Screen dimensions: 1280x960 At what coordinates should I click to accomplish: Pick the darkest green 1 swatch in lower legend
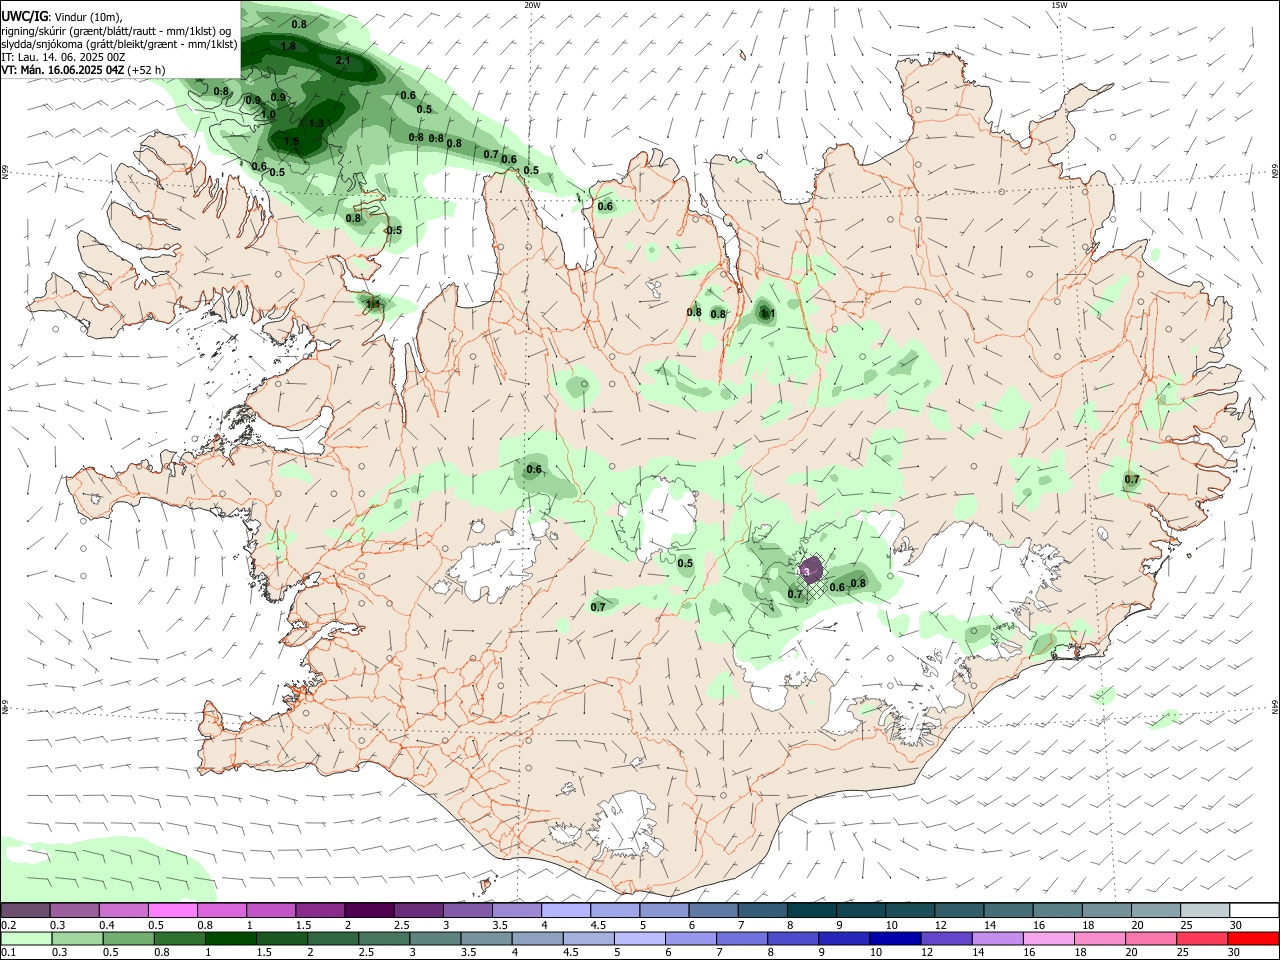[x=232, y=938]
